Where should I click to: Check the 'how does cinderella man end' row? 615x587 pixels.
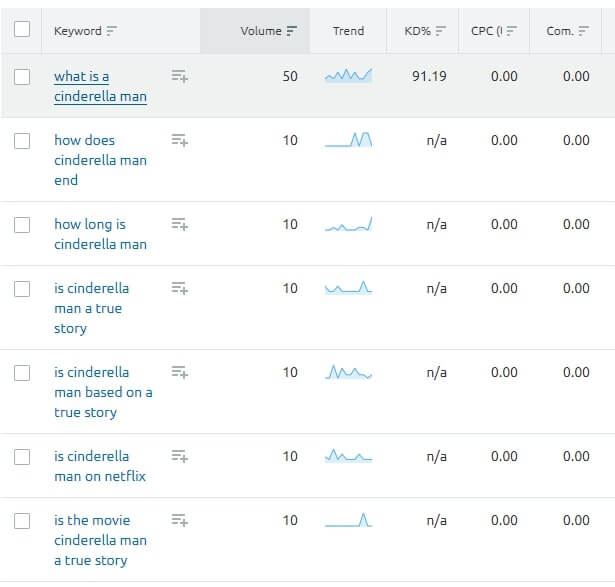(22, 141)
